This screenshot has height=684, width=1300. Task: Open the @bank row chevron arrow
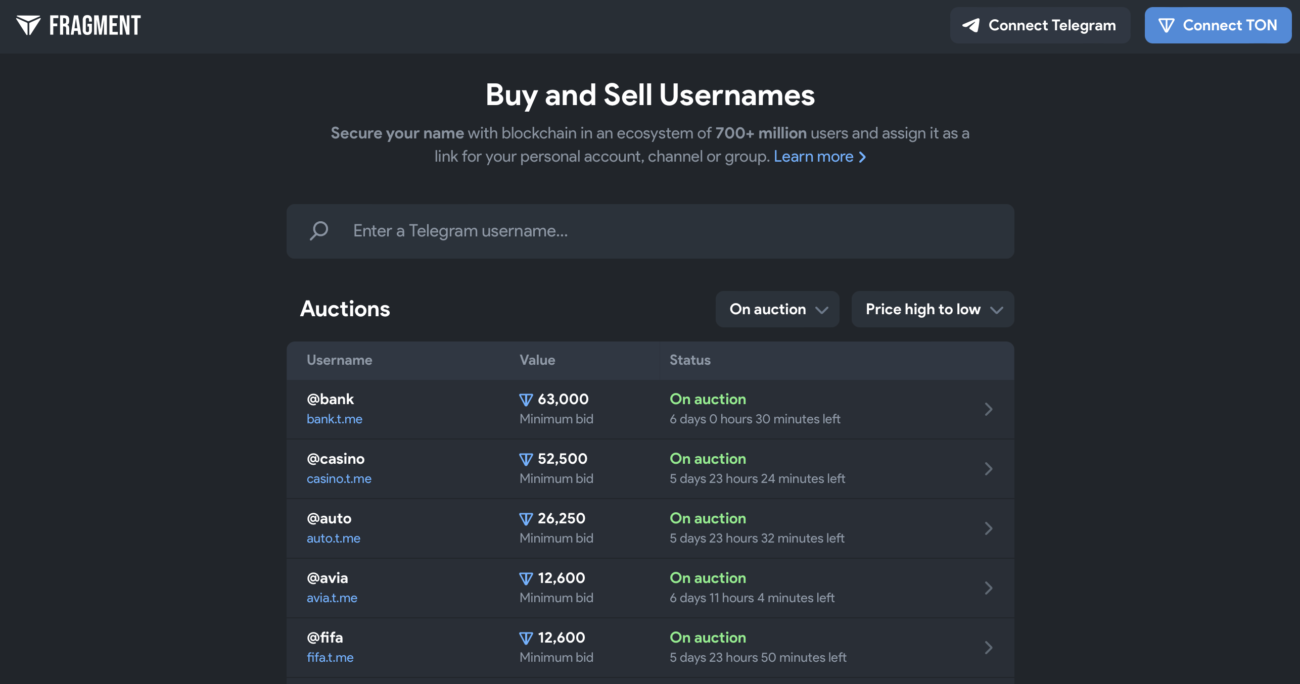pyautogui.click(x=988, y=409)
